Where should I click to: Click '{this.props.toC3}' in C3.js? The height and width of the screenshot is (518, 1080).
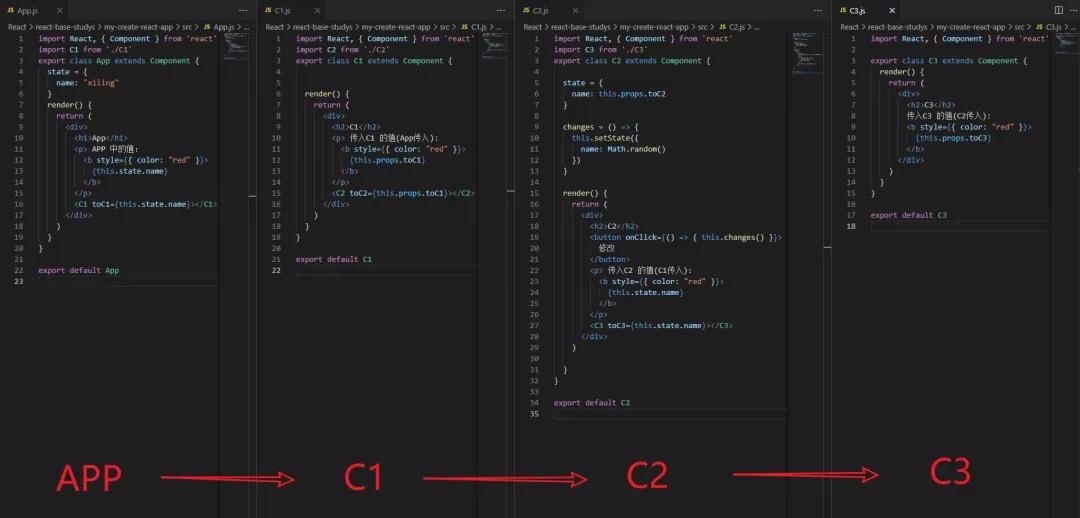click(x=953, y=138)
